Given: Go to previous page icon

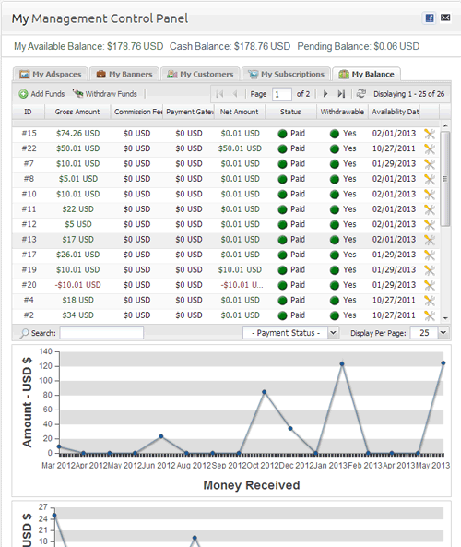Looking at the screenshot, I should 235,94.
